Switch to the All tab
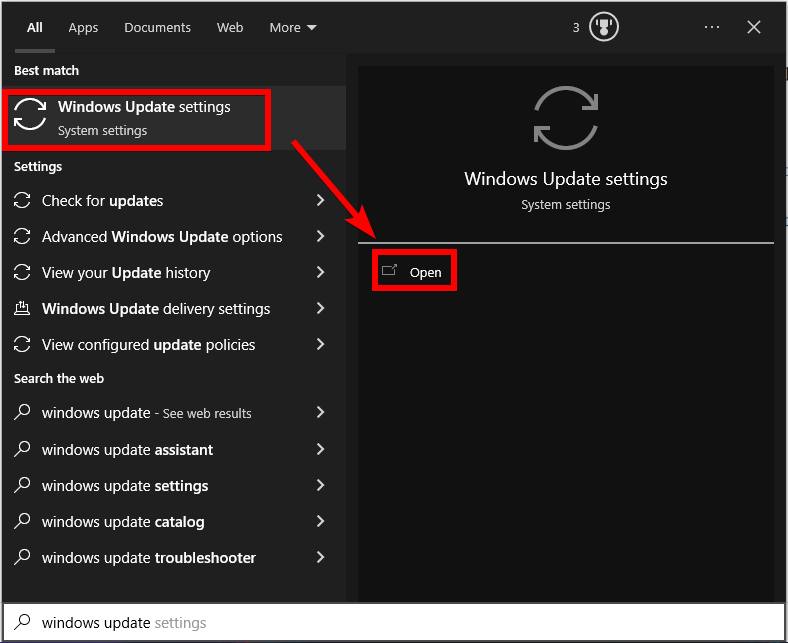The height and width of the screenshot is (643, 788). (x=35, y=27)
